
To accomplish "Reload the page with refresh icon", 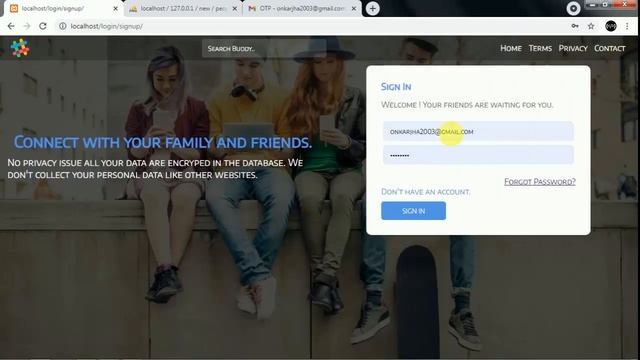I will pos(43,26).
